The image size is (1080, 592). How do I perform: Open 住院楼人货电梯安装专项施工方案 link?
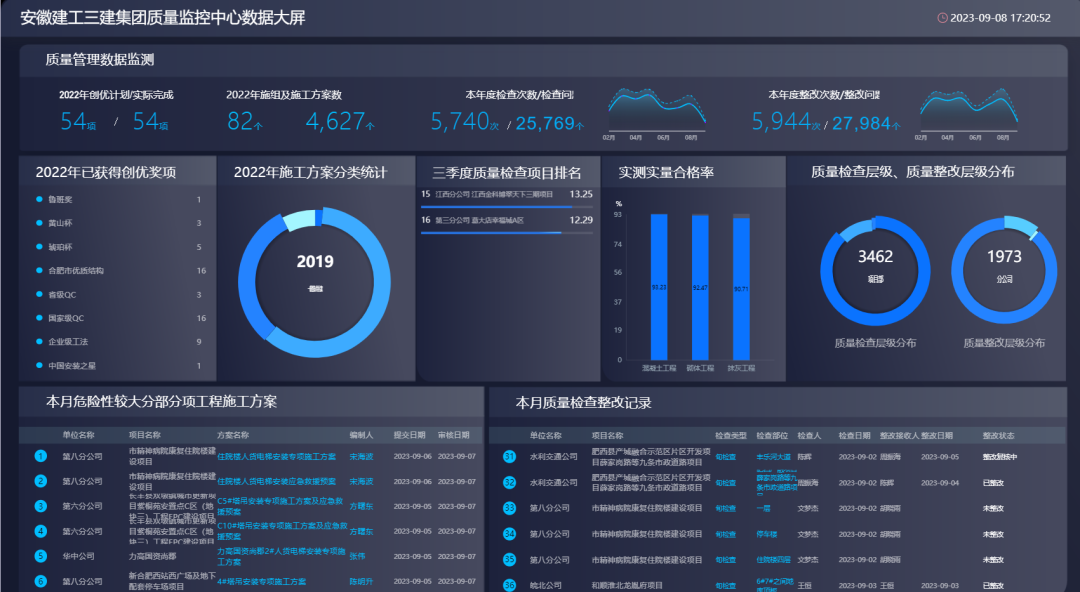(278, 456)
